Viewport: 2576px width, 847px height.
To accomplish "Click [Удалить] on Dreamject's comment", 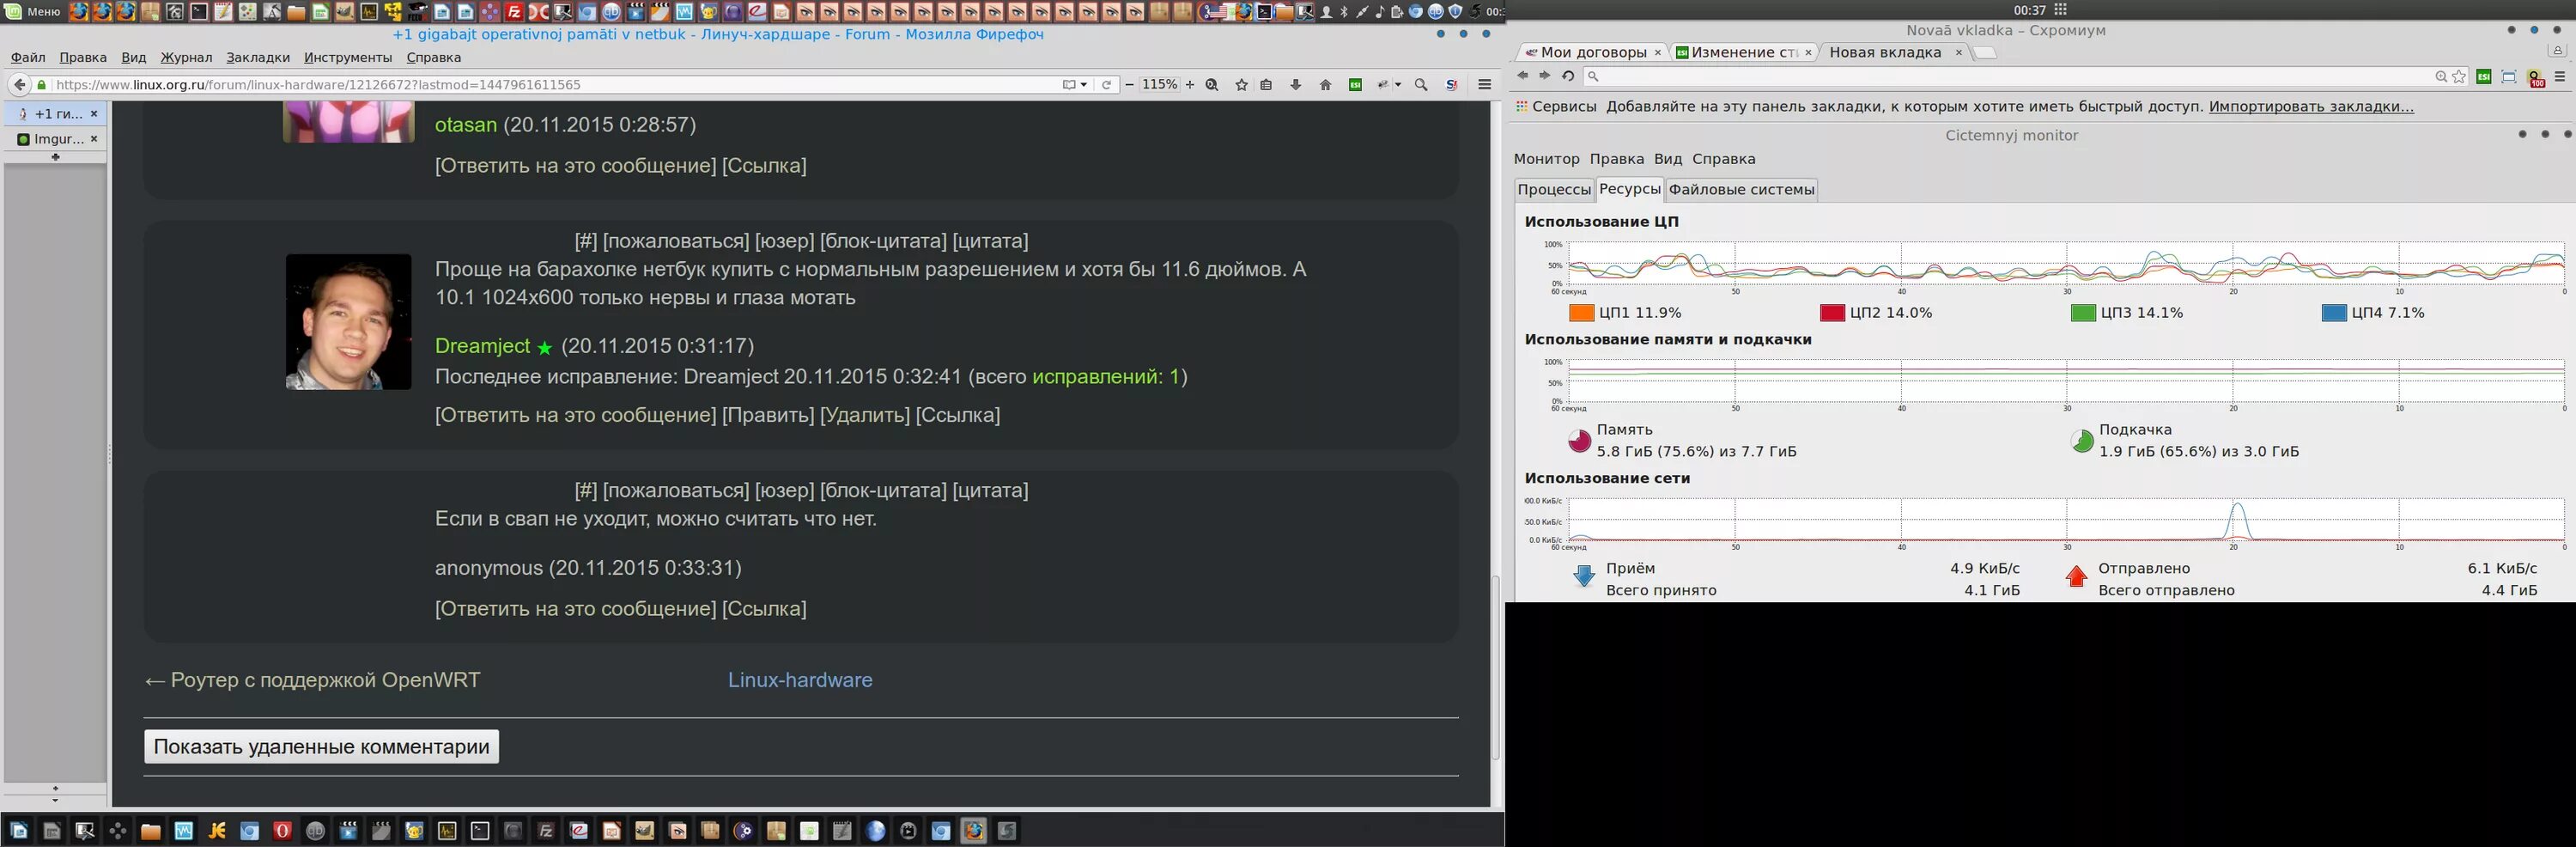I will tap(864, 415).
